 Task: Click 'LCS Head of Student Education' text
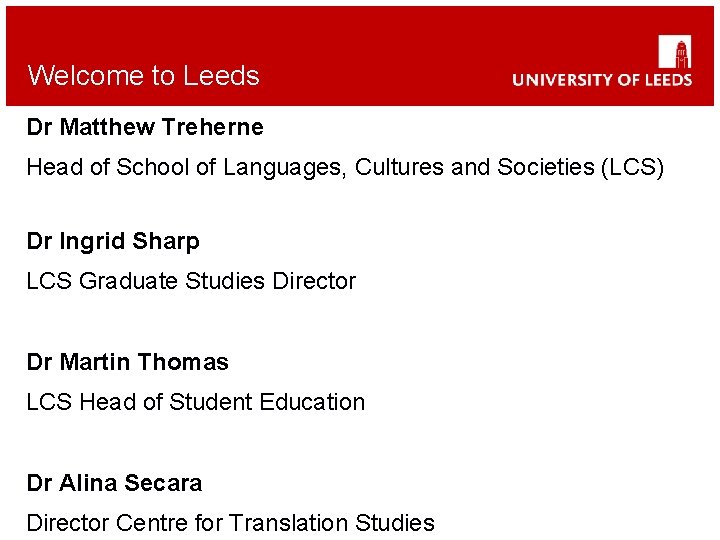point(196,402)
